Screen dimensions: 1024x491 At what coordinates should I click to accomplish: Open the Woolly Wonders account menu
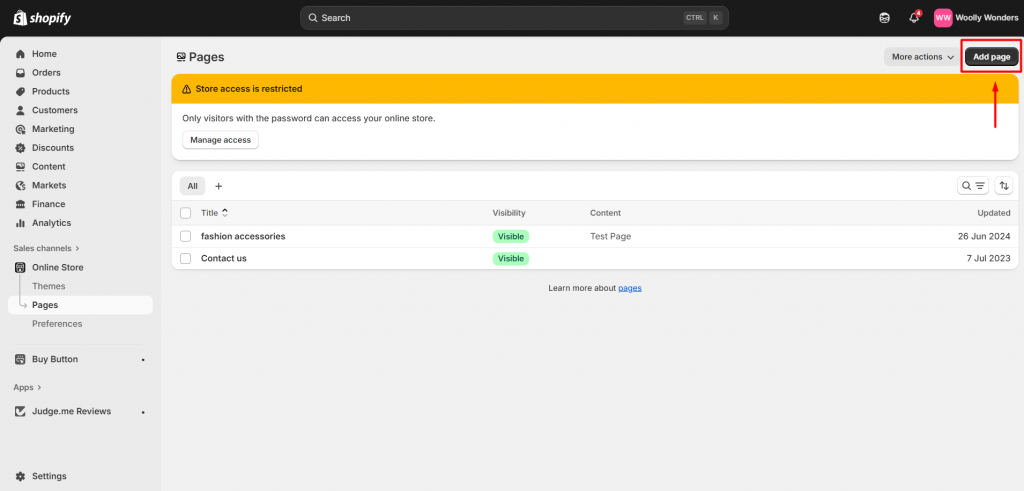click(x=976, y=18)
